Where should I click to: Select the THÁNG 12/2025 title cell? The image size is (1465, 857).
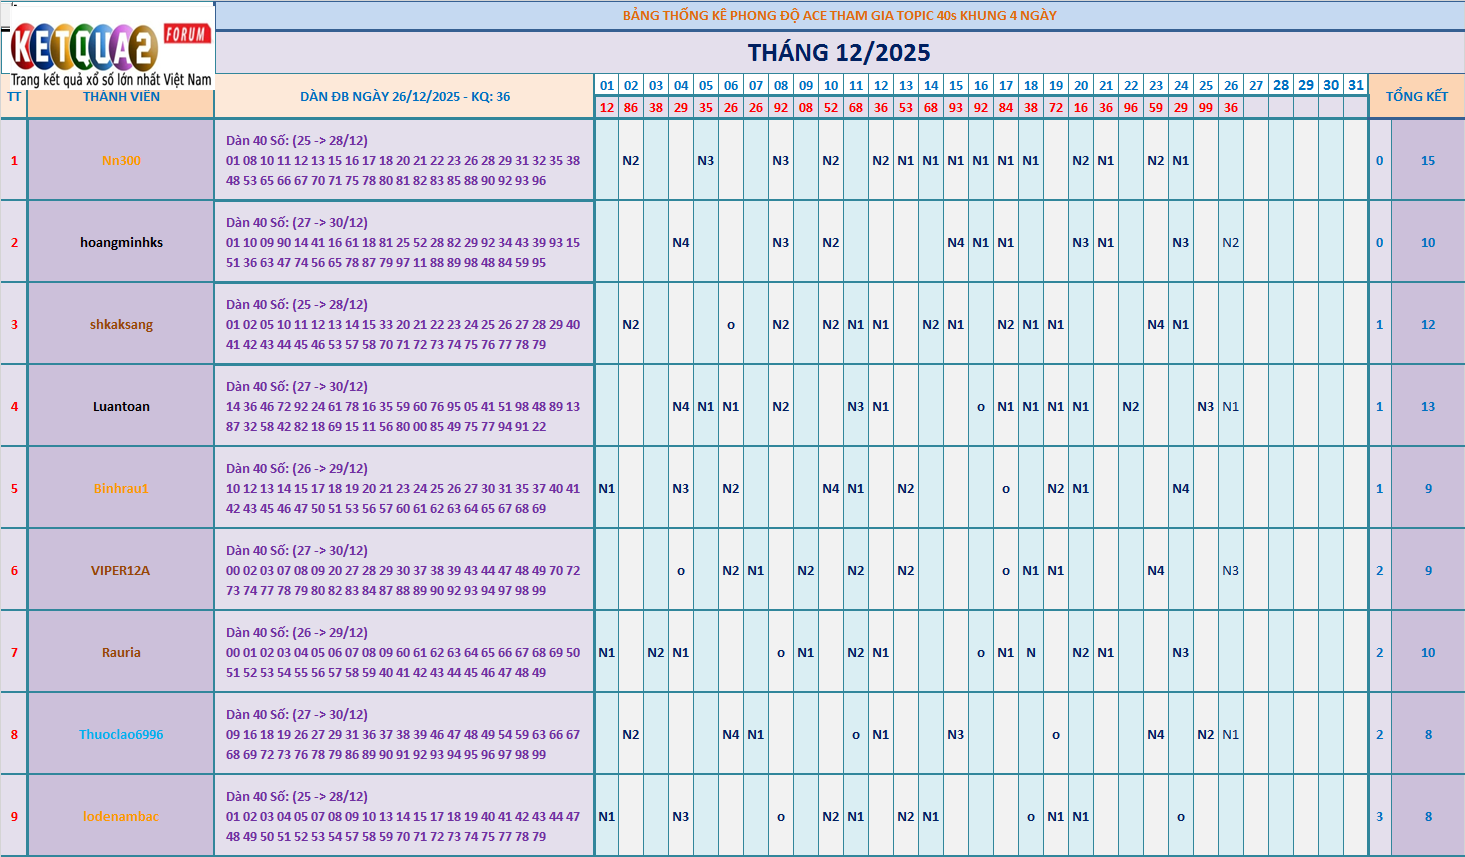(x=839, y=53)
